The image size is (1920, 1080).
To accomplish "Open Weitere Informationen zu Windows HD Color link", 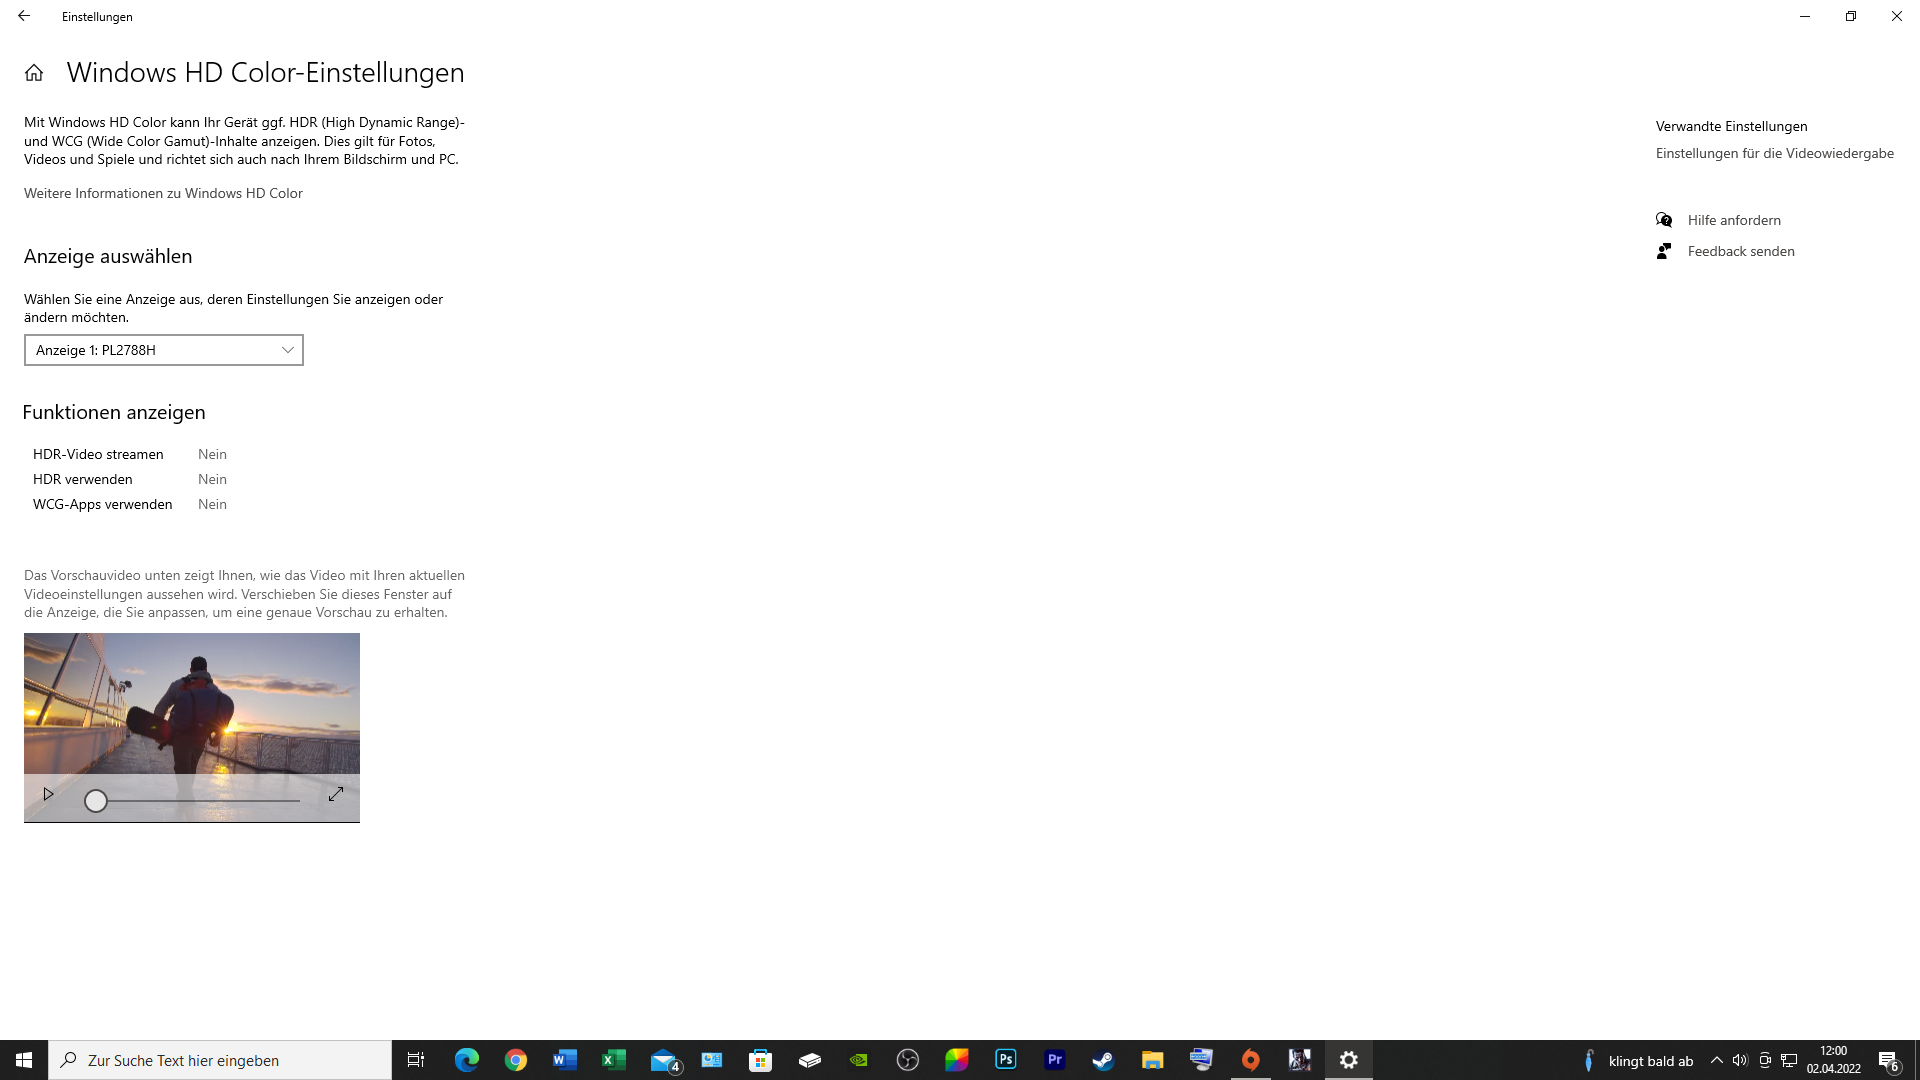I will 163,193.
